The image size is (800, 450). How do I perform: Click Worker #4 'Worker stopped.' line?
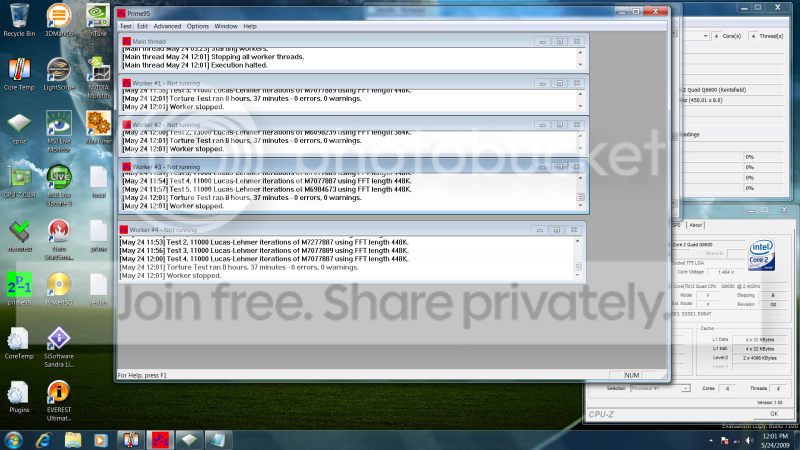click(x=170, y=276)
